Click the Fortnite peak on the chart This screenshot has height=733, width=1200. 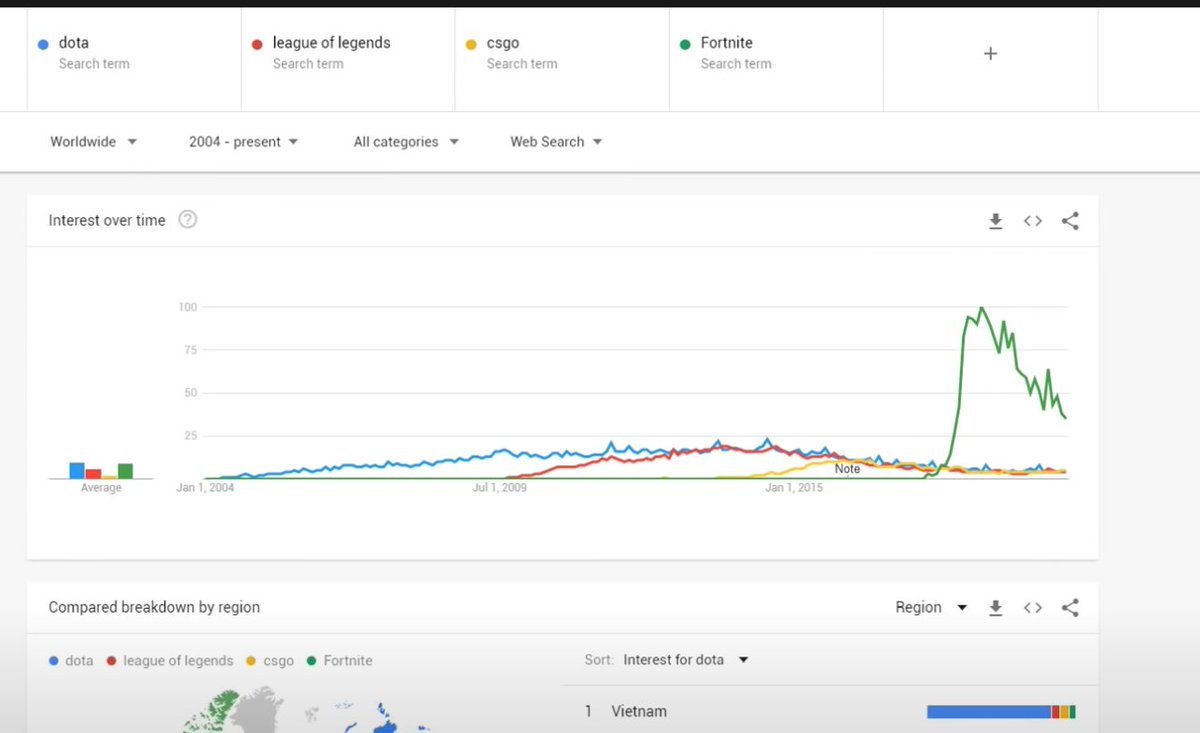pos(981,308)
